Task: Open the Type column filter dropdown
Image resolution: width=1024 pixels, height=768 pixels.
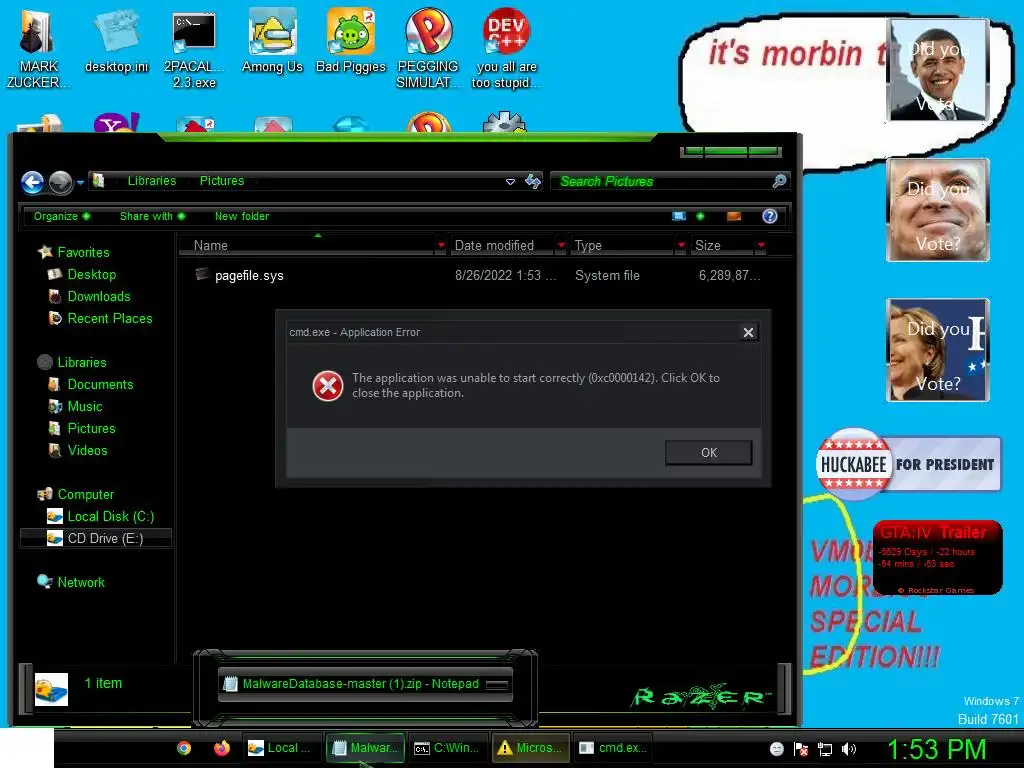Action: coord(681,246)
